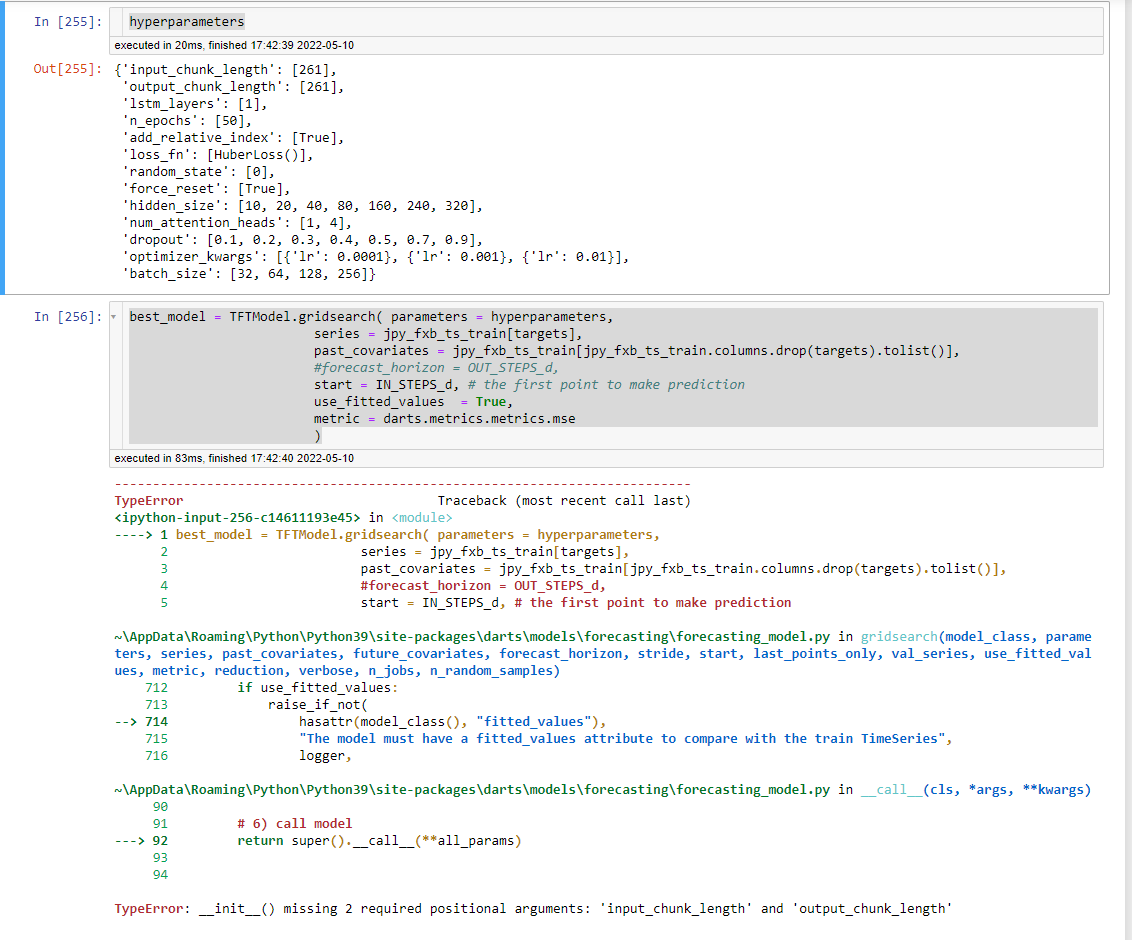Screen dimensions: 1132x940
Task: Click traceback line 91 '# 6) call model'
Action: coord(252,824)
